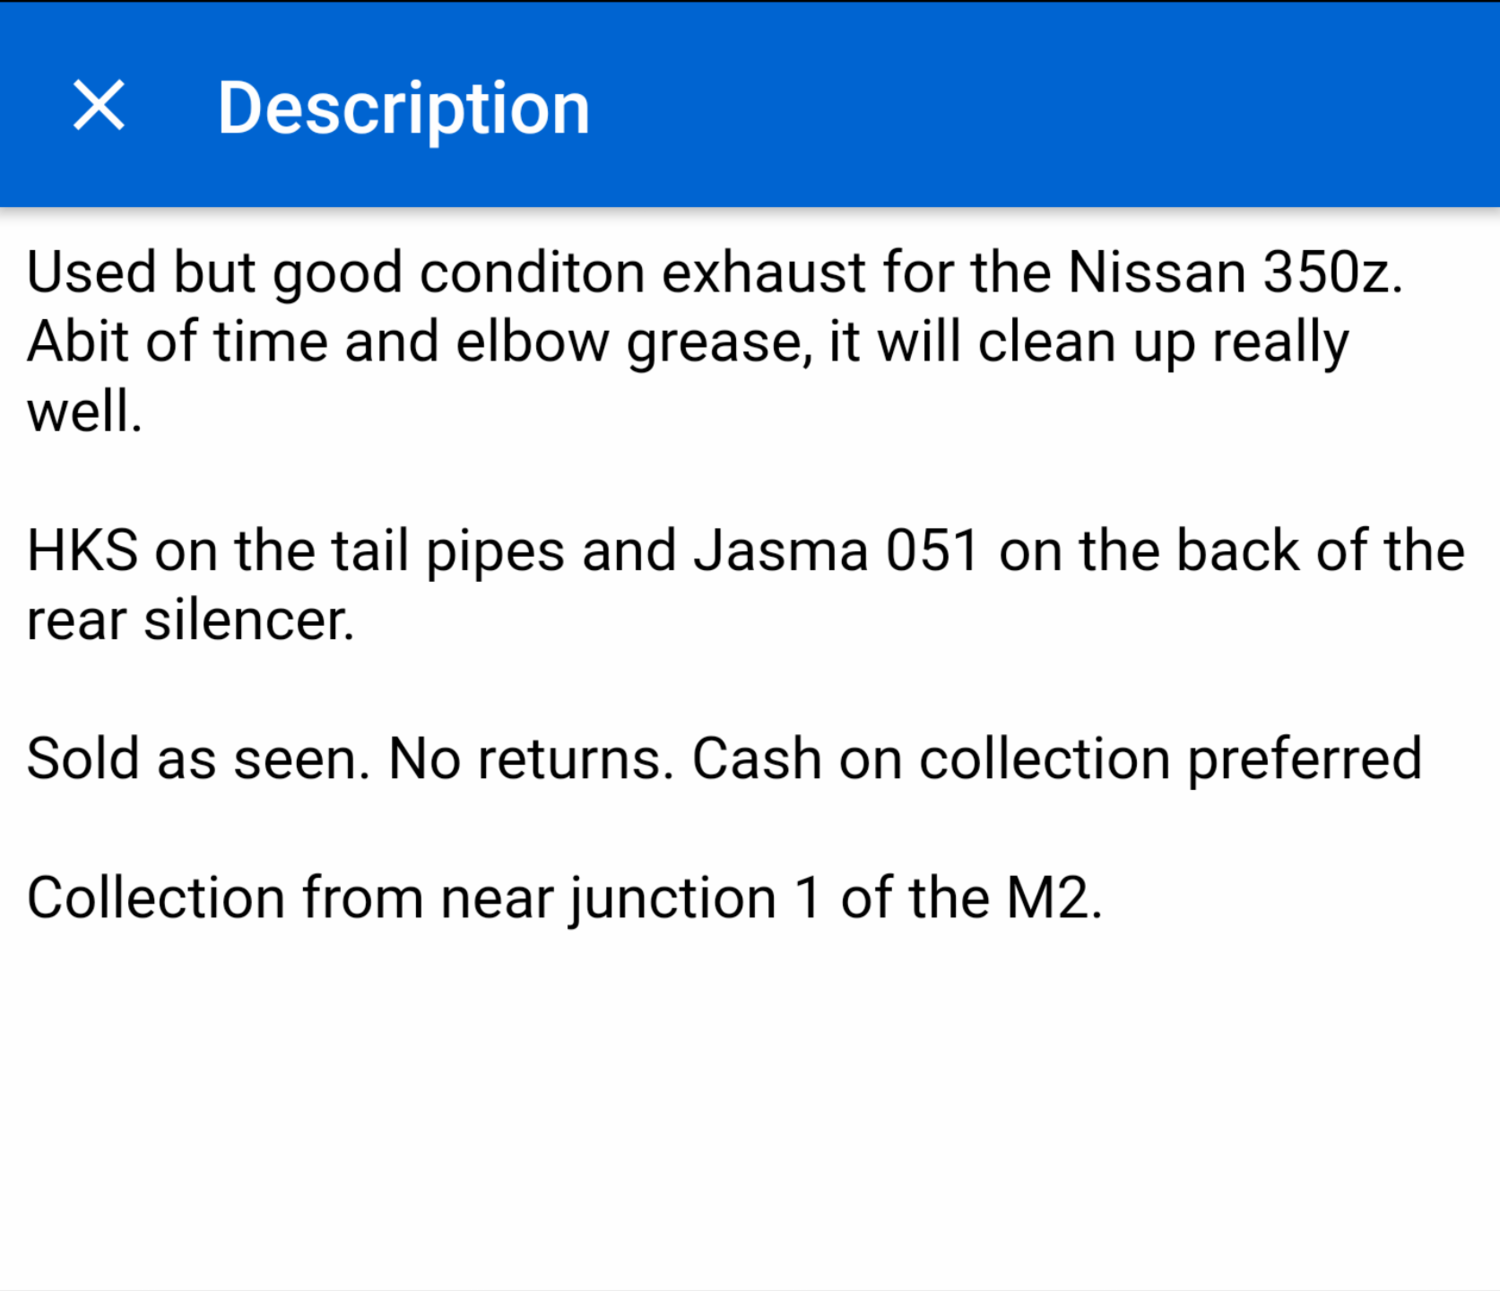The height and width of the screenshot is (1291, 1500).
Task: Click the word 'well.' ending the first paragraph
Action: tap(84, 412)
